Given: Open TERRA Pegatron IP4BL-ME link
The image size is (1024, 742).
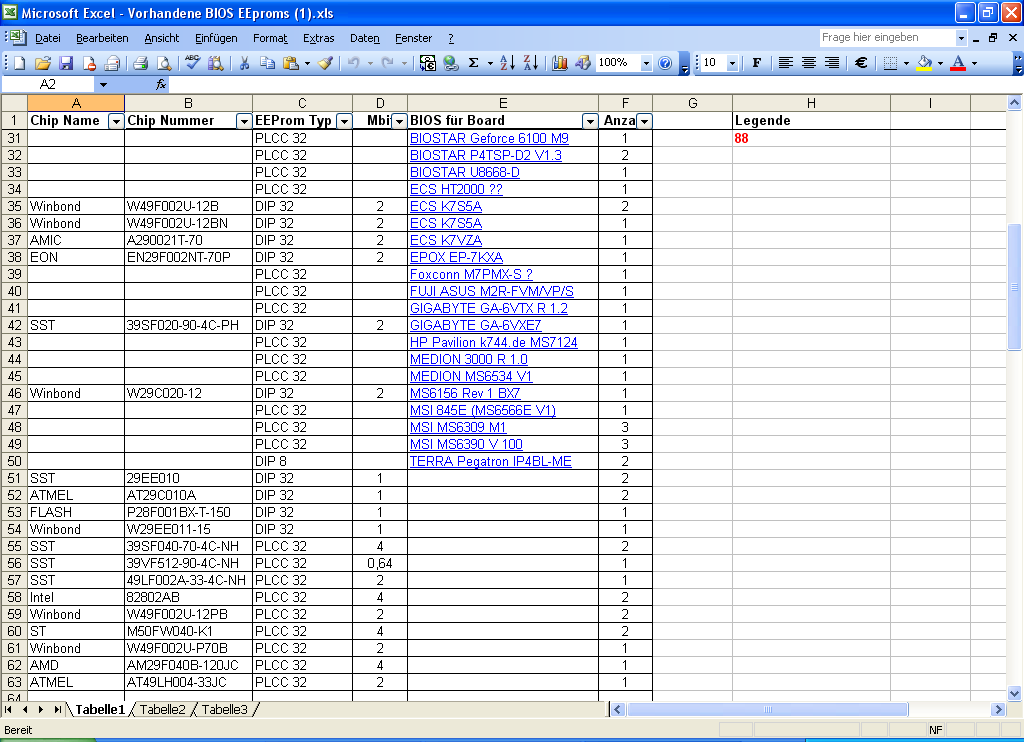Looking at the screenshot, I should (490, 461).
